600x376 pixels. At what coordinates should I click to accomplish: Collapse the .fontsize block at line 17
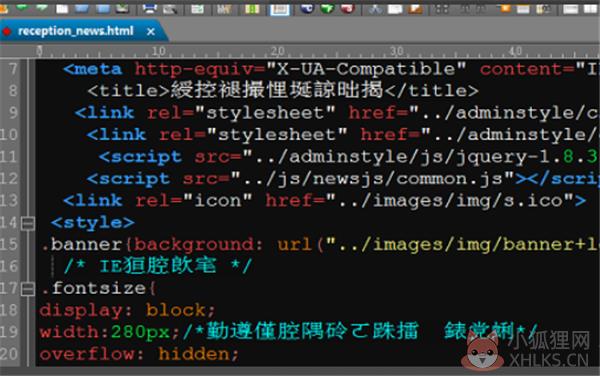point(28,288)
